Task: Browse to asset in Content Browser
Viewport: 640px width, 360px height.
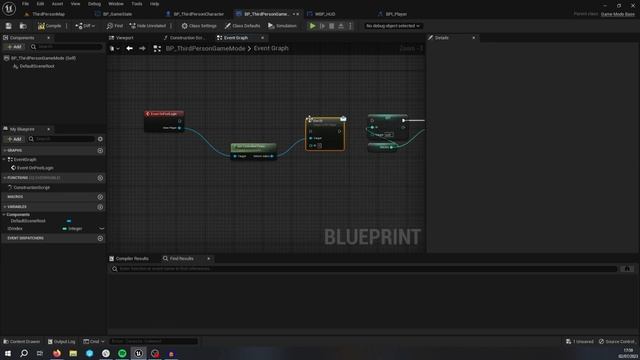Action: (23, 26)
